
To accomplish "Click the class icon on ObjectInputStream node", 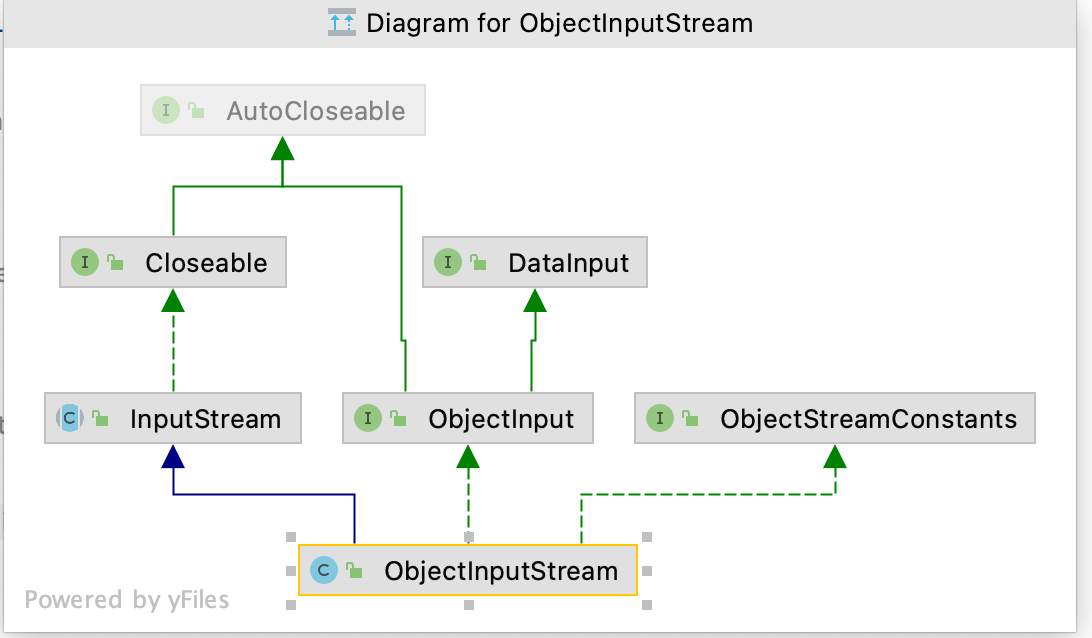I will pyautogui.click(x=323, y=571).
